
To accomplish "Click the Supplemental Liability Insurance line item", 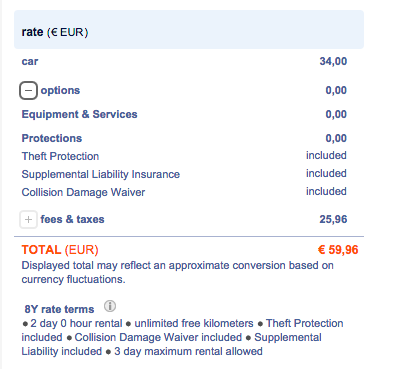I will pyautogui.click(x=101, y=174).
